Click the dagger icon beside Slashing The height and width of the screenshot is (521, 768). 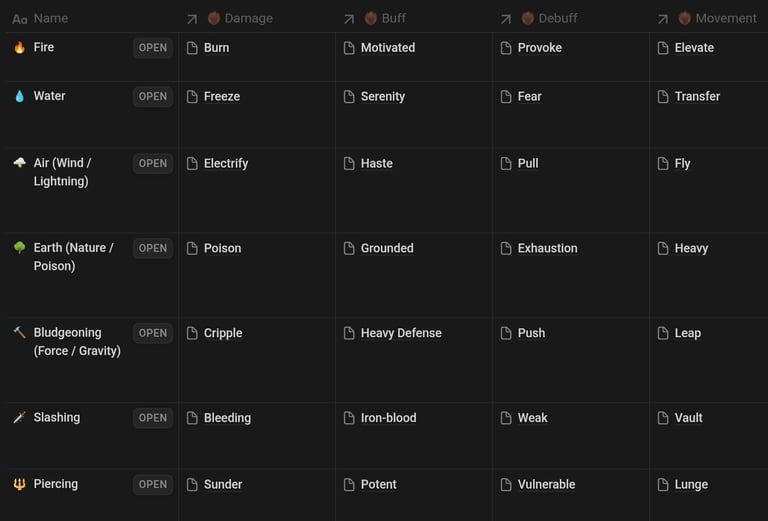[20, 417]
